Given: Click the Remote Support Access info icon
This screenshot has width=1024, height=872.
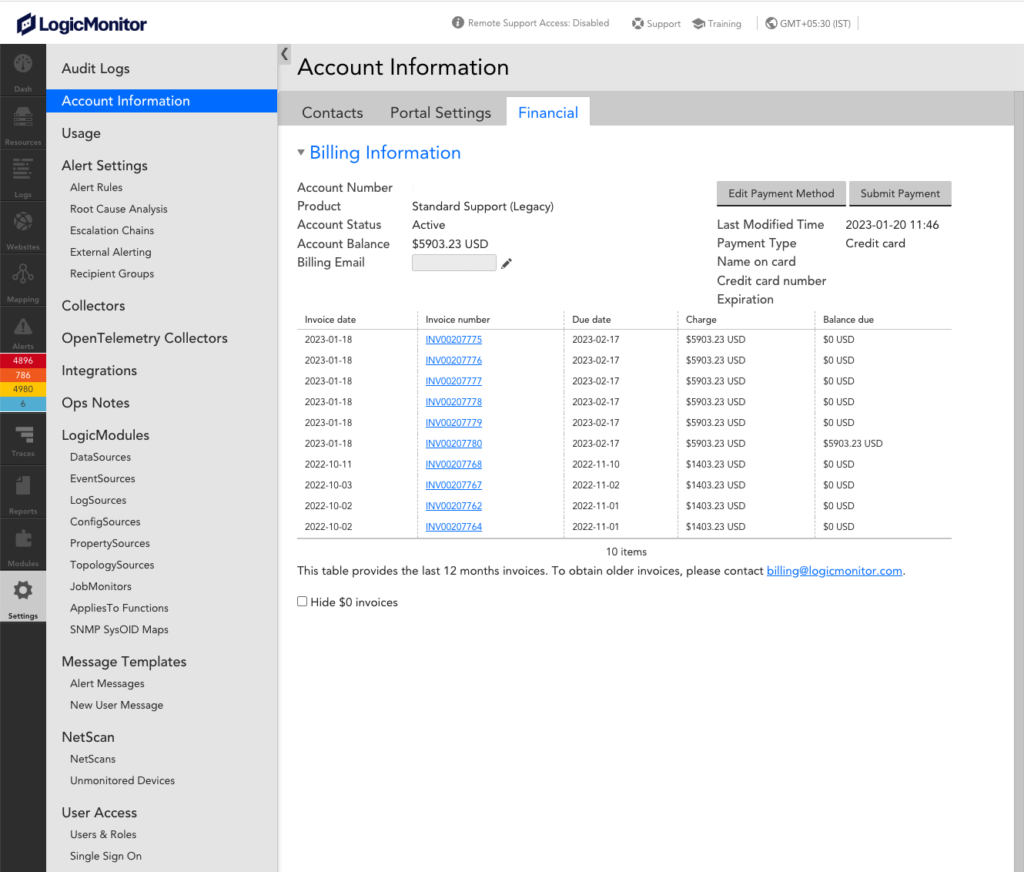Looking at the screenshot, I should [x=458, y=23].
